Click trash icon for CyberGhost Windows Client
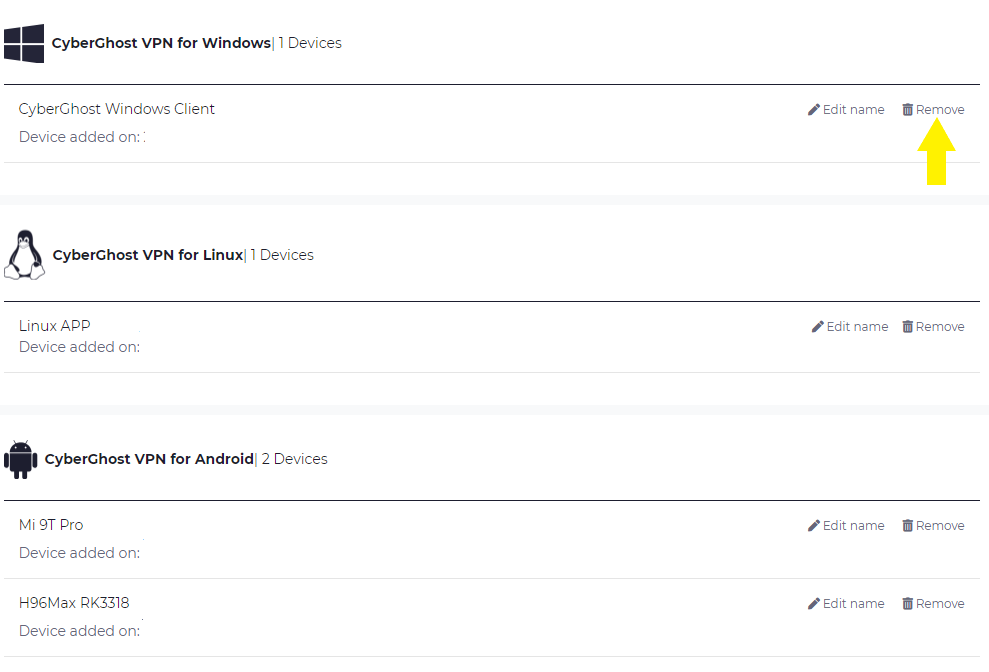 [x=908, y=110]
